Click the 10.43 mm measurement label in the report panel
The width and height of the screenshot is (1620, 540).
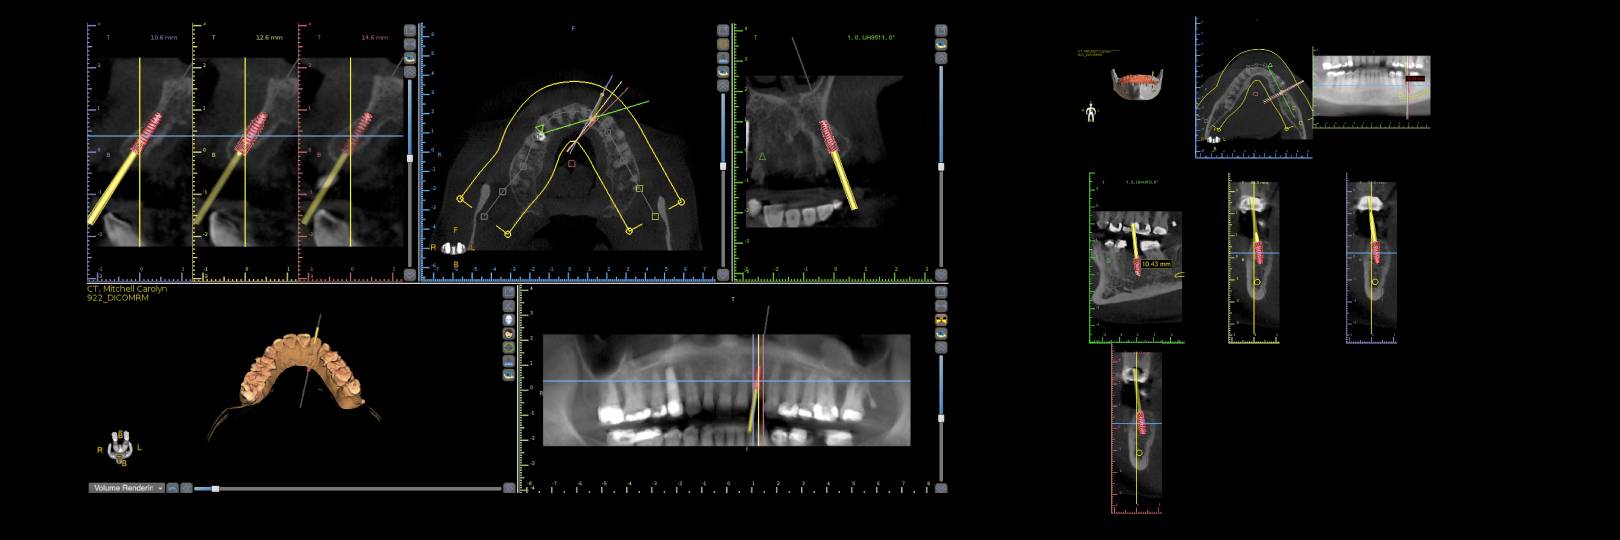1155,264
